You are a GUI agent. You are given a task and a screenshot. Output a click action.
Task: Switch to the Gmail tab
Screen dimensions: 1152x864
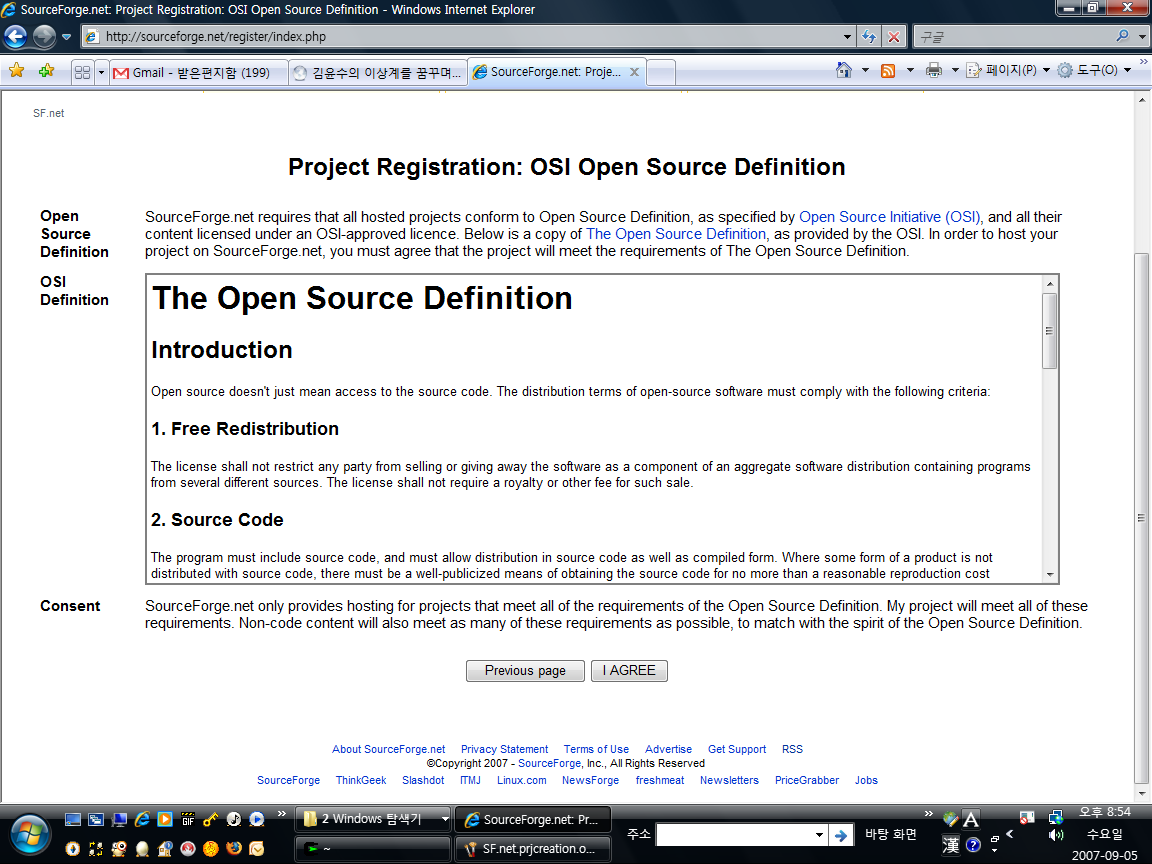198,72
